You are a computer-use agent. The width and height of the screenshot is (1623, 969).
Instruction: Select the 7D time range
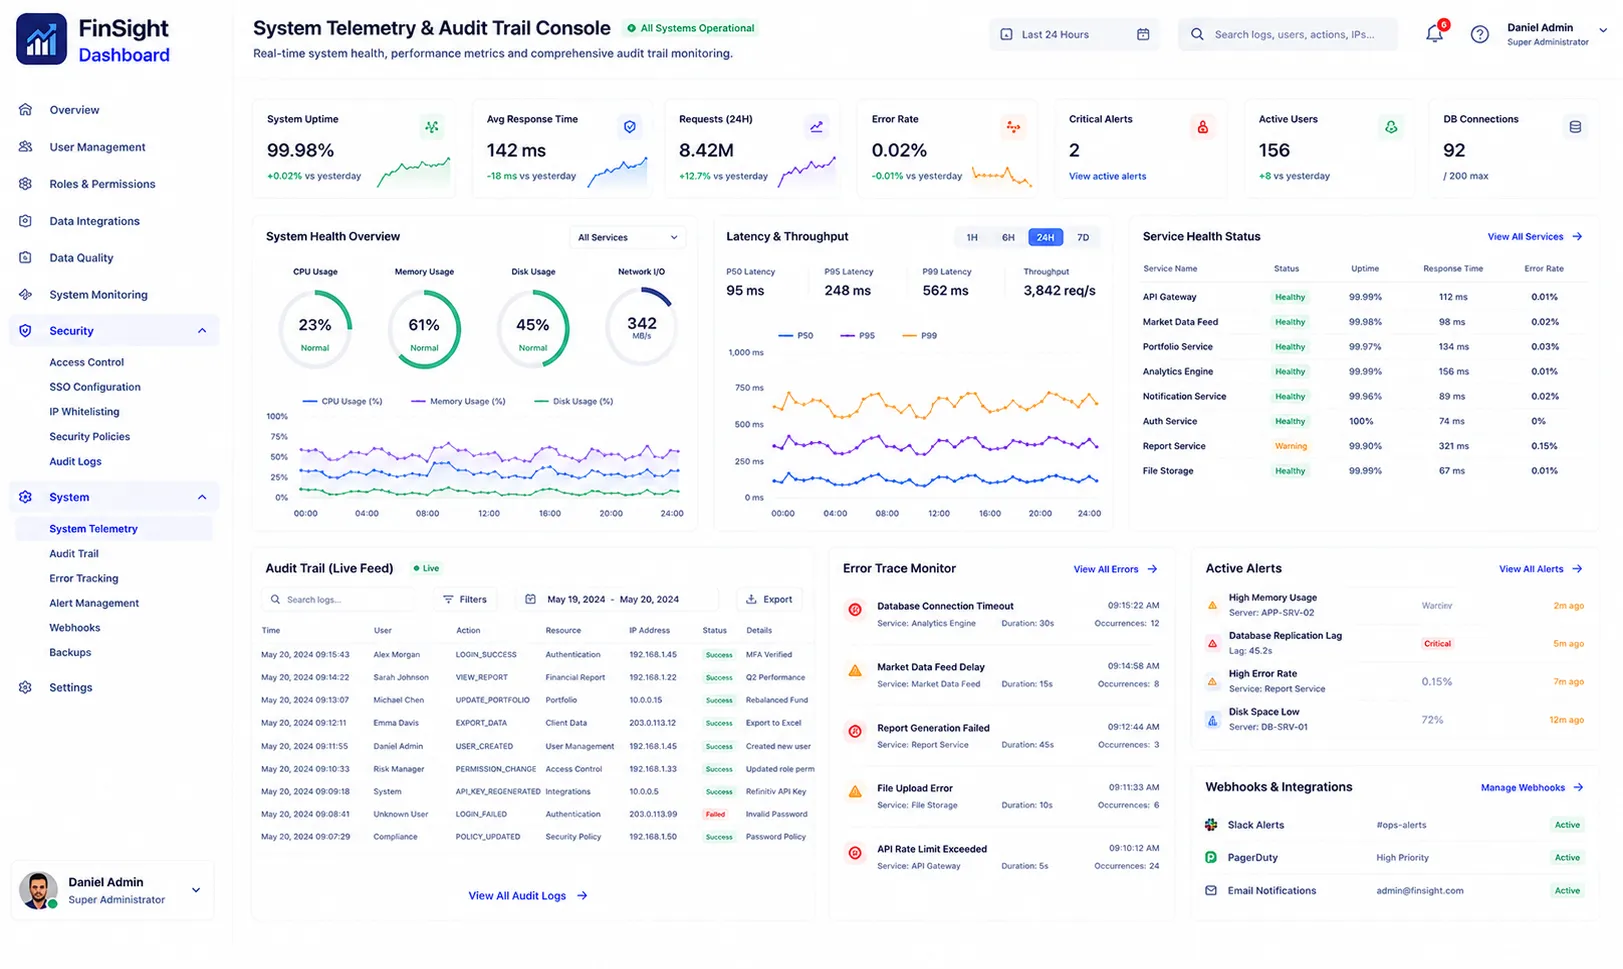tap(1083, 238)
